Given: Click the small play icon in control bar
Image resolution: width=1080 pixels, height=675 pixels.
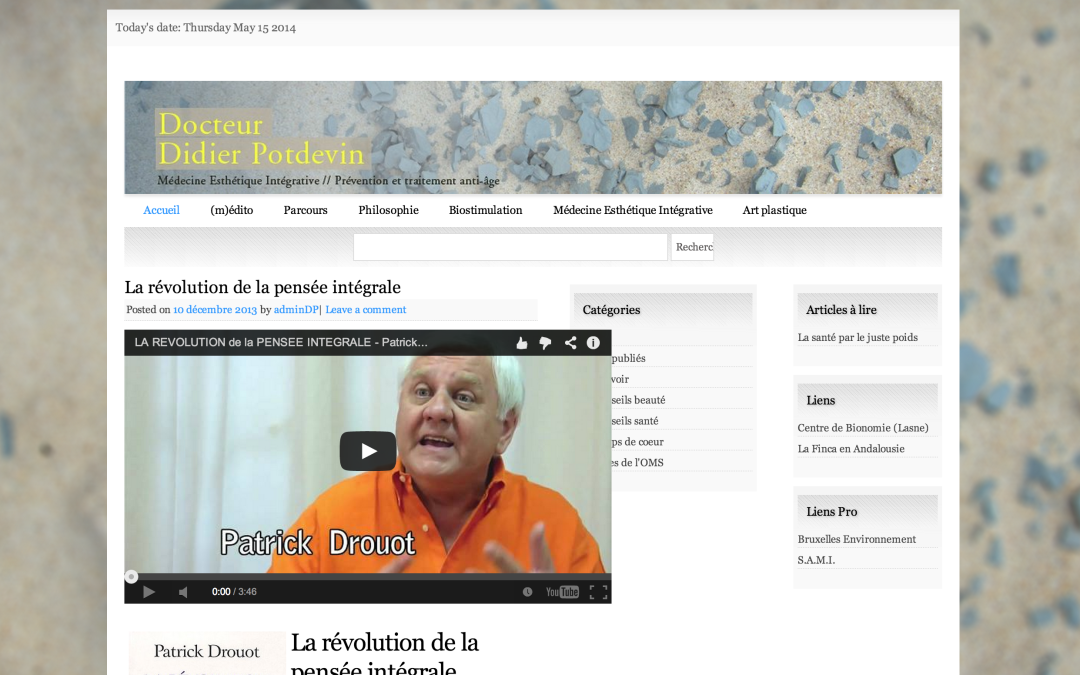Looking at the screenshot, I should pos(149,592).
